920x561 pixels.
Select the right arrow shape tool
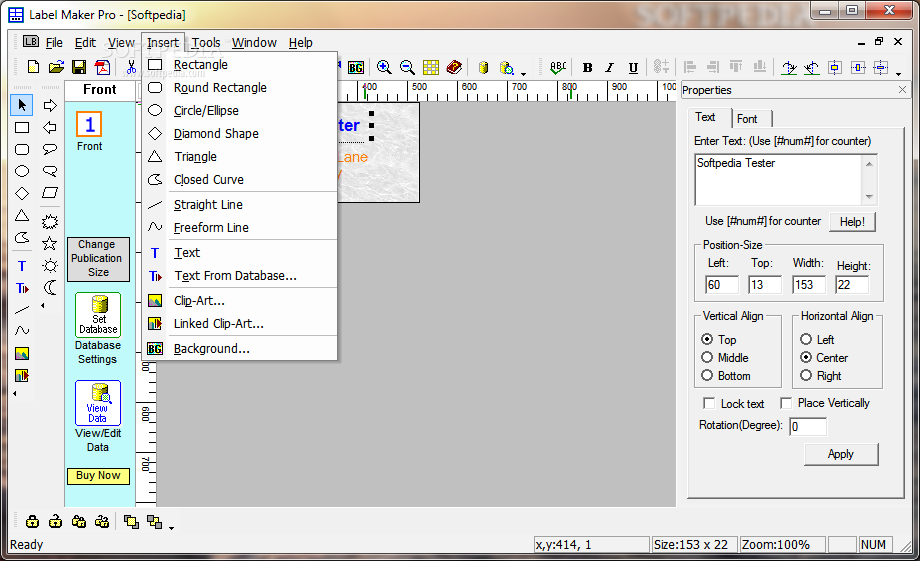[50, 106]
